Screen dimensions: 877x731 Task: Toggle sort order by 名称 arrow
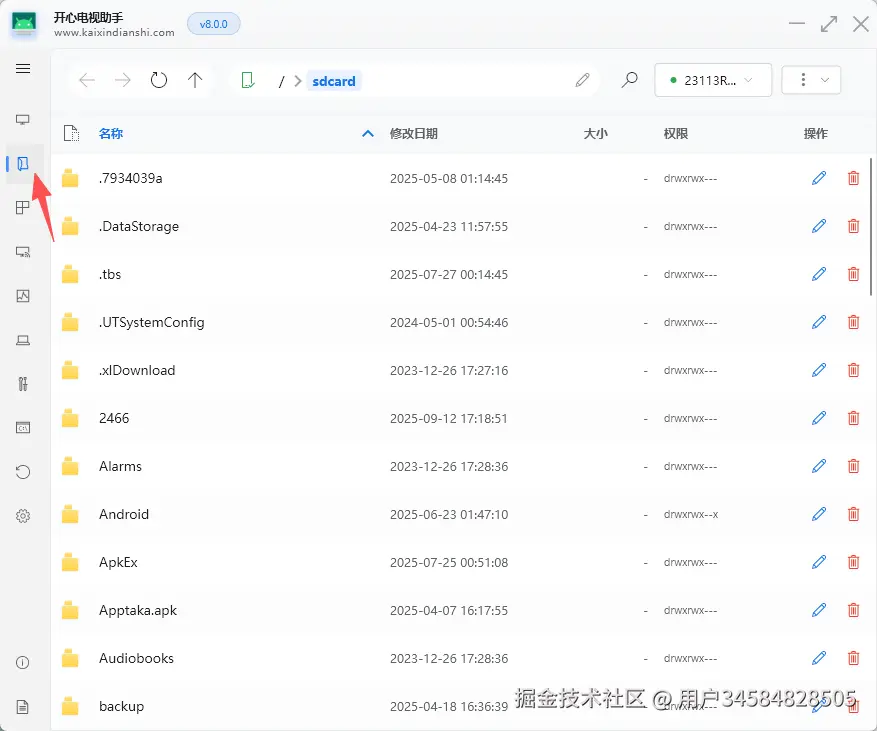pyautogui.click(x=367, y=134)
